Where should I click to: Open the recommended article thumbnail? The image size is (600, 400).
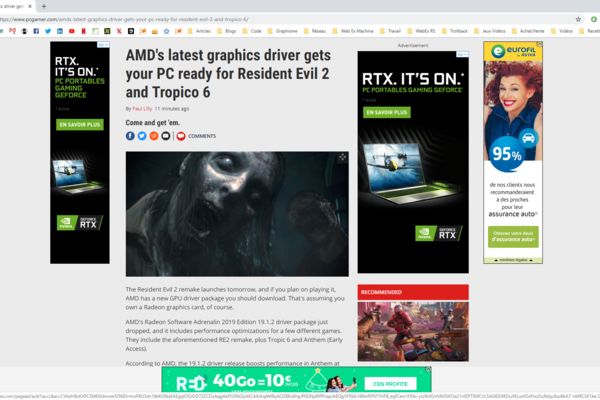[x=413, y=331]
